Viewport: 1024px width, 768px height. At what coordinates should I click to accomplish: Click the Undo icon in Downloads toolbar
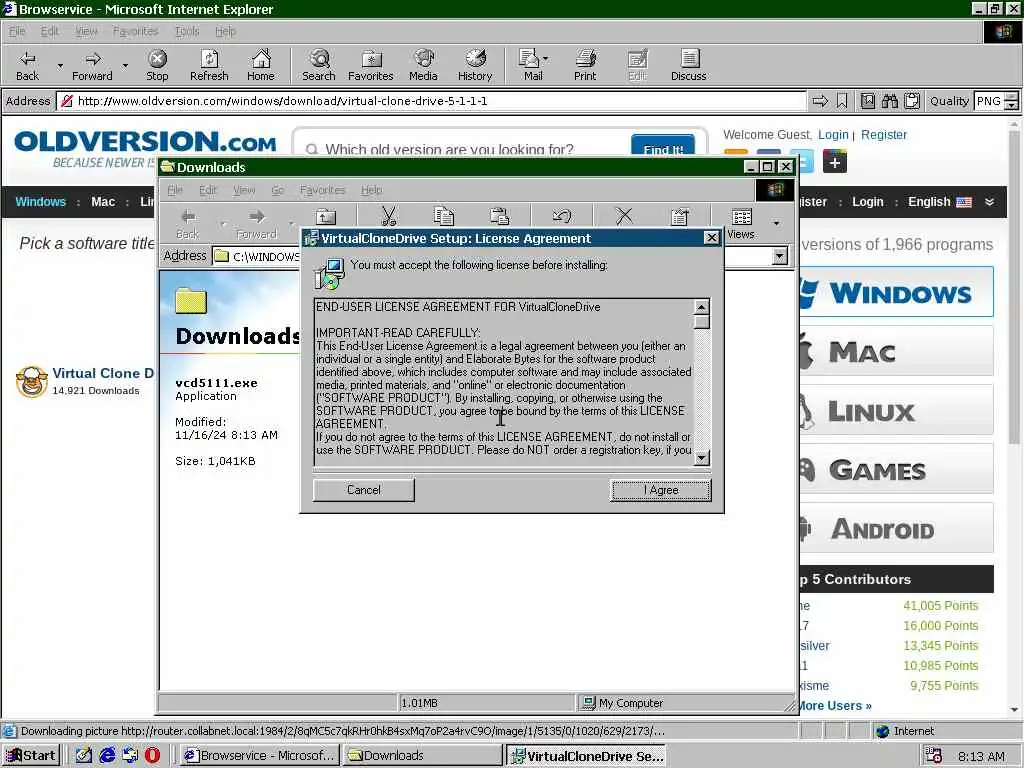[x=562, y=216]
